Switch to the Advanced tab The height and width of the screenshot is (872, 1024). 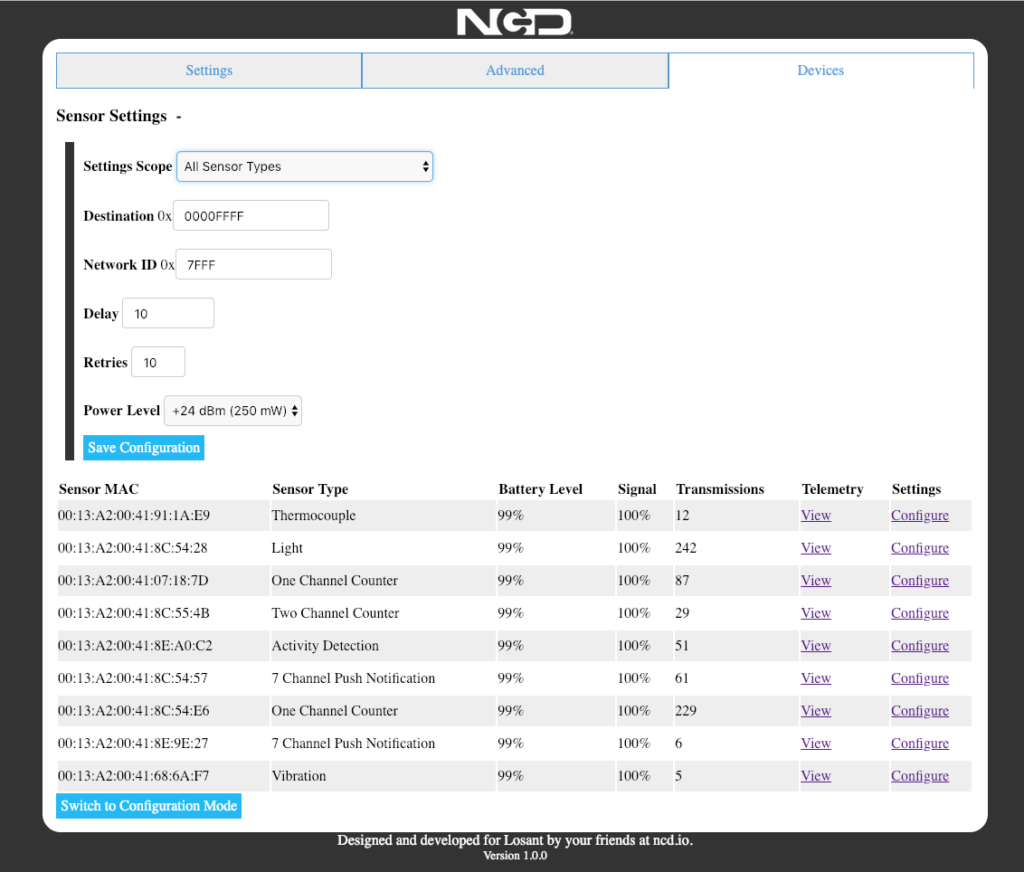click(x=515, y=70)
